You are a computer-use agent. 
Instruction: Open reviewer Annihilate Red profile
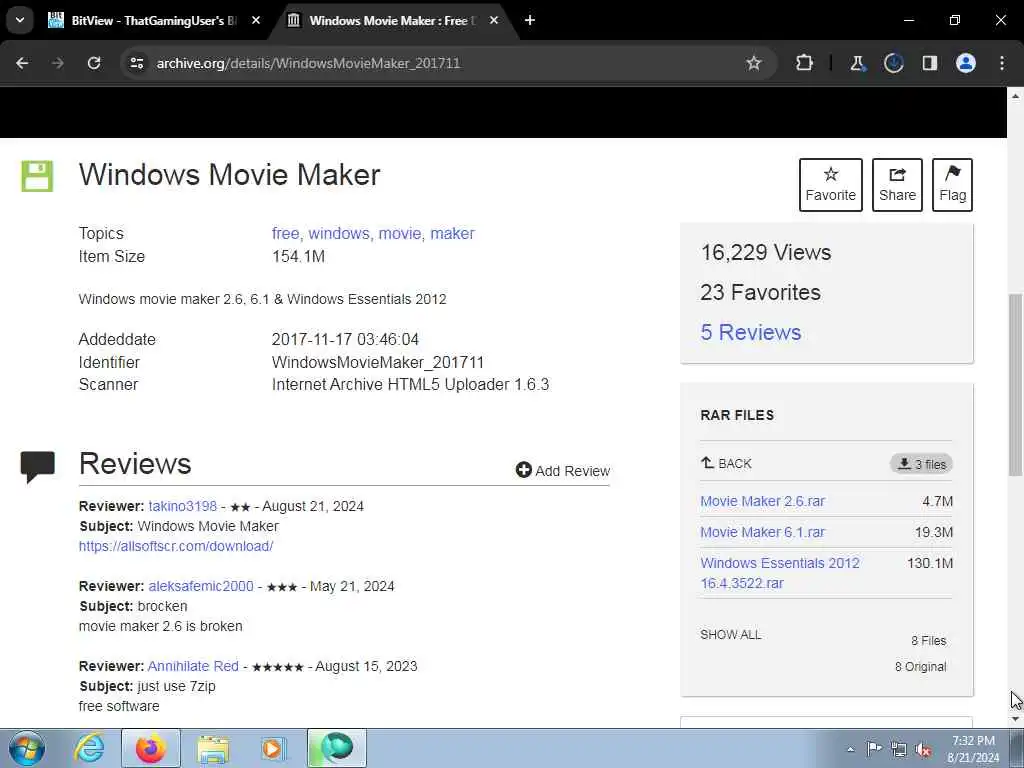point(193,666)
